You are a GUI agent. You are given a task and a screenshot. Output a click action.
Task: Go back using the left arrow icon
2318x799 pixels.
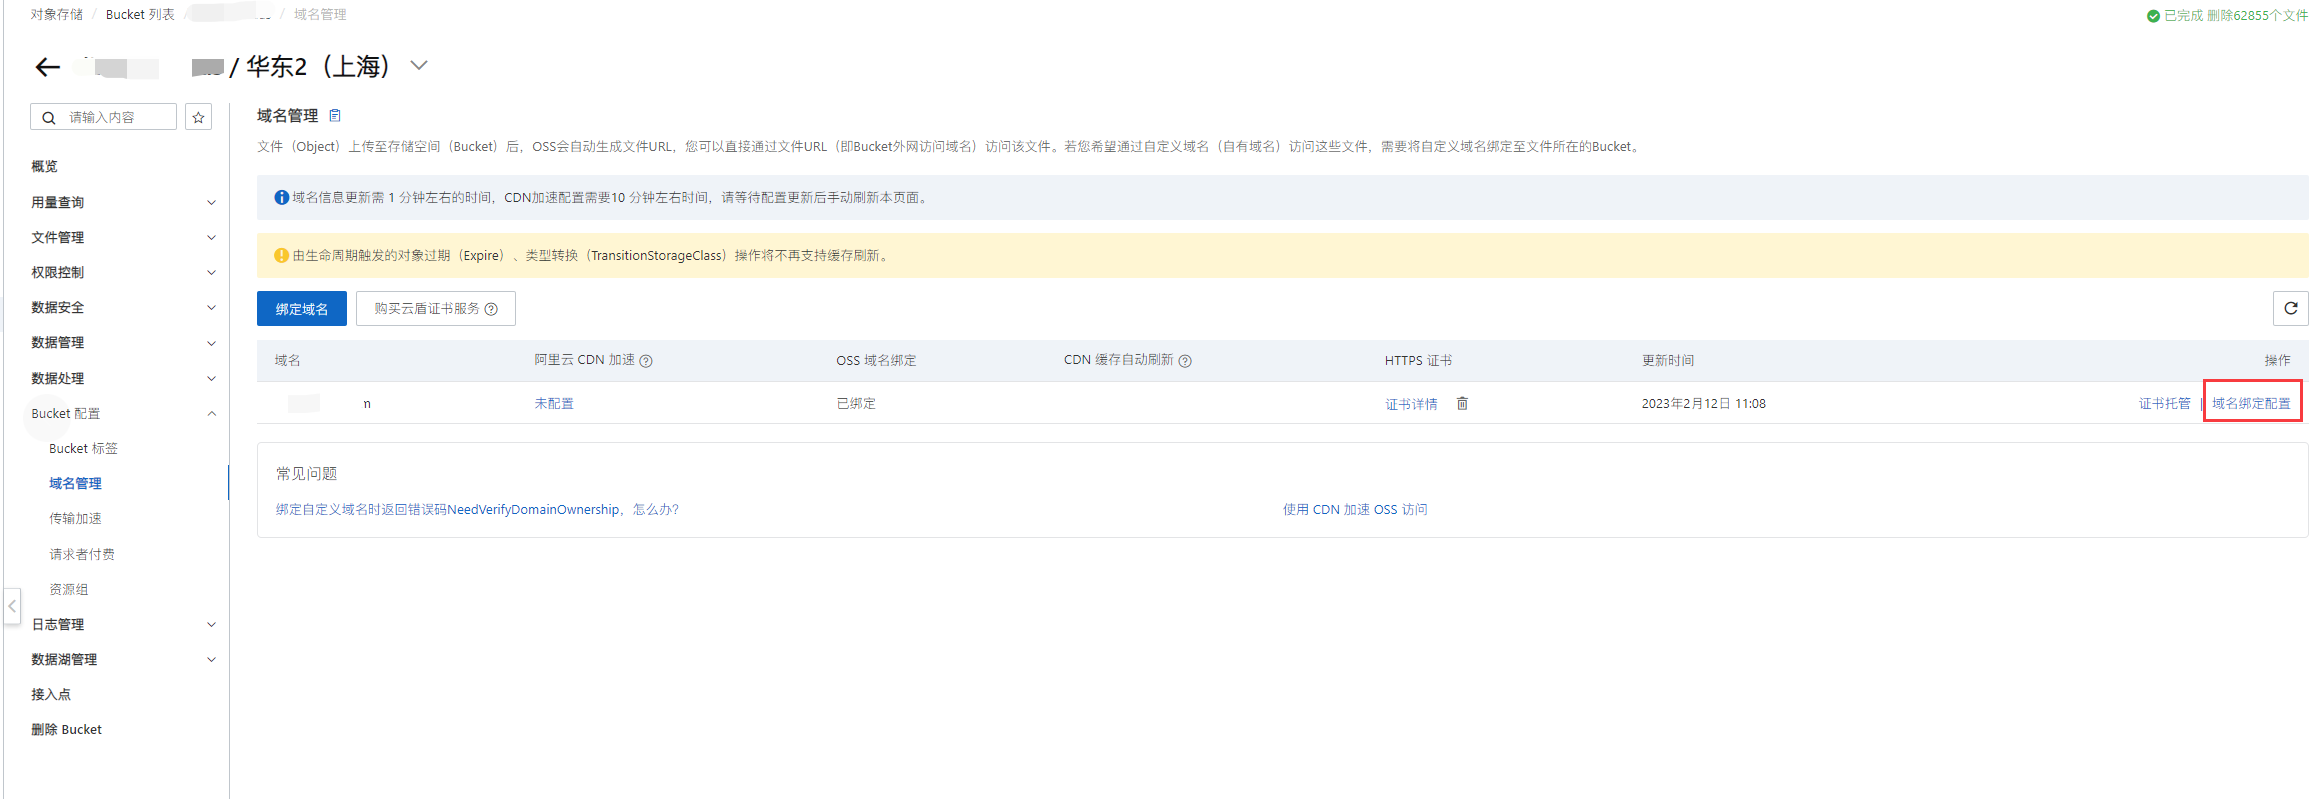click(47, 67)
